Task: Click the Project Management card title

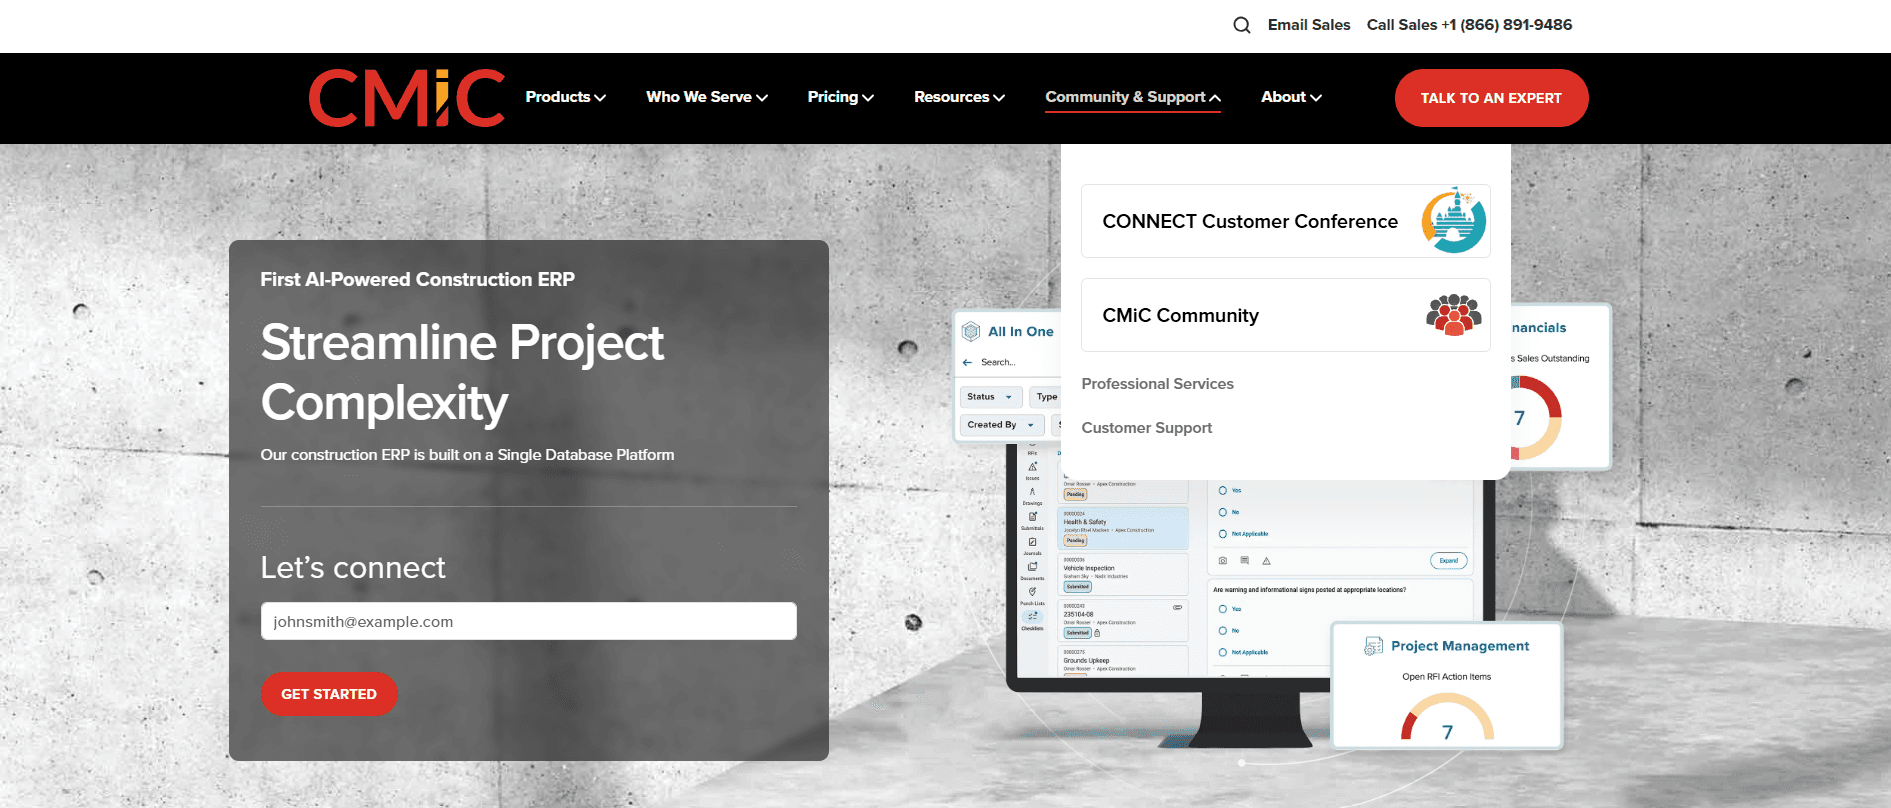Action: coord(1460,646)
